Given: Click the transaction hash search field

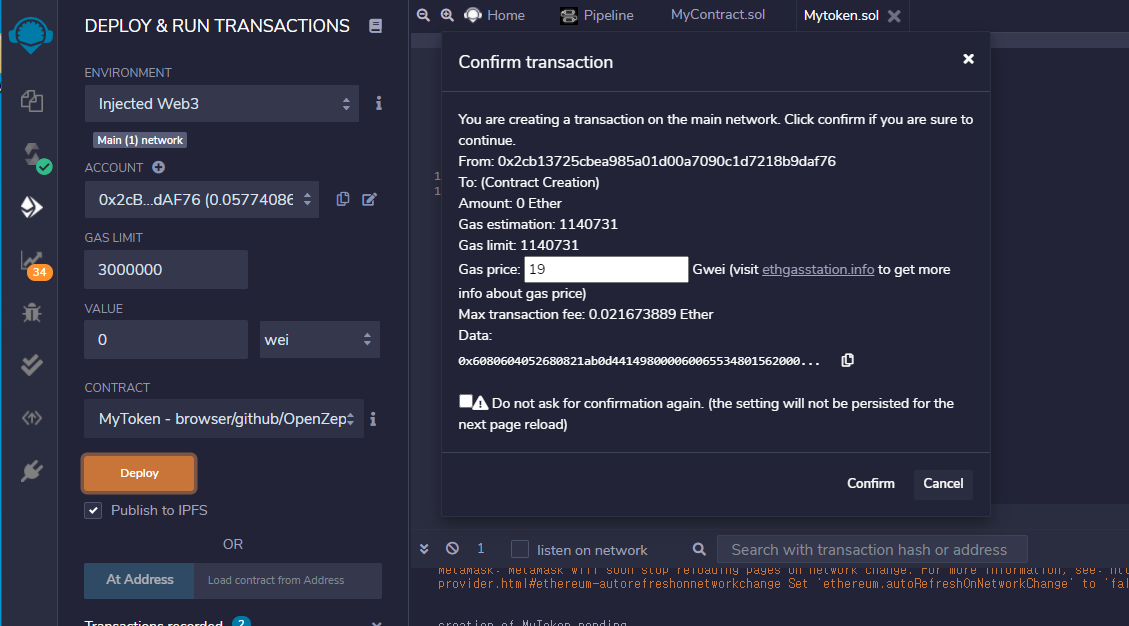Looking at the screenshot, I should [872, 550].
